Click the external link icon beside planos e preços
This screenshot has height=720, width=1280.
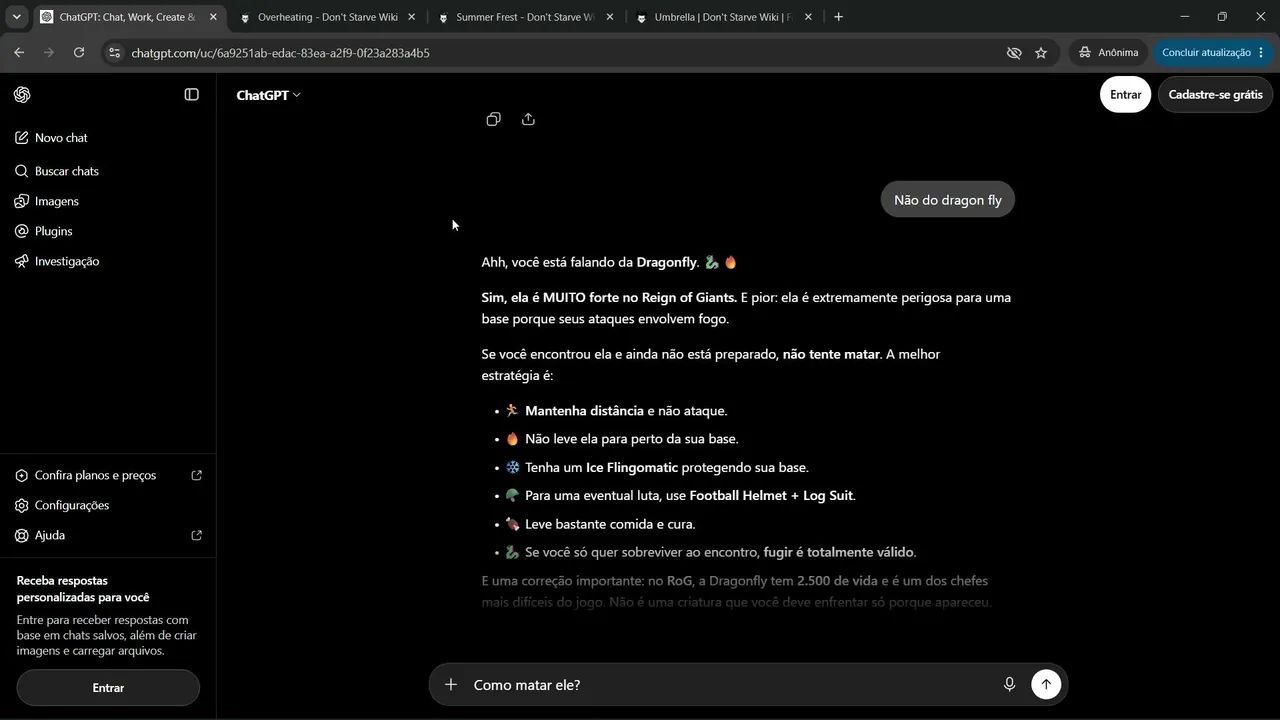coord(196,475)
